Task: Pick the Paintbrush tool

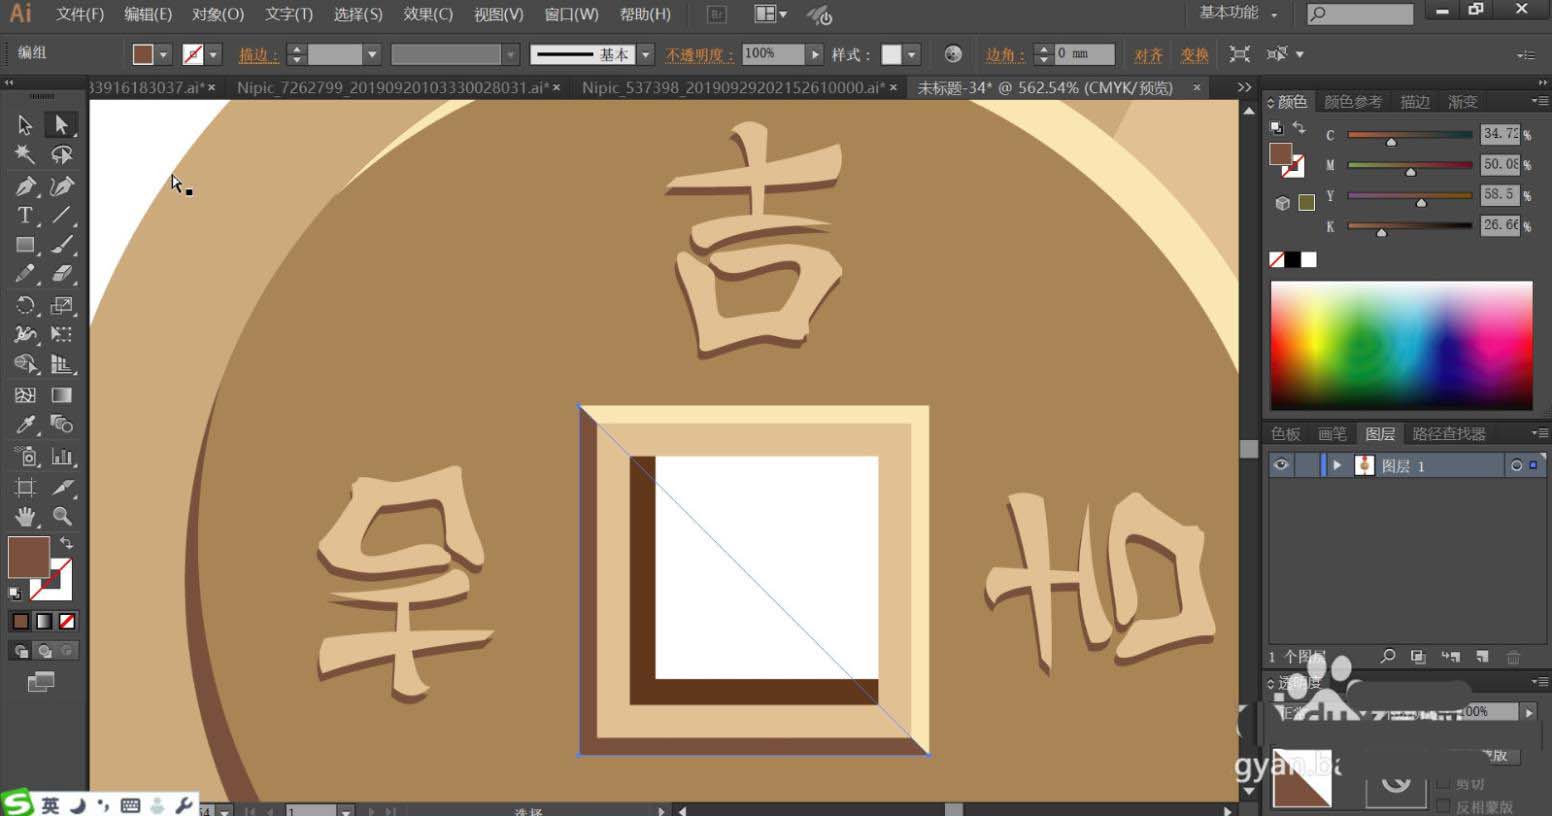Action: [61, 245]
